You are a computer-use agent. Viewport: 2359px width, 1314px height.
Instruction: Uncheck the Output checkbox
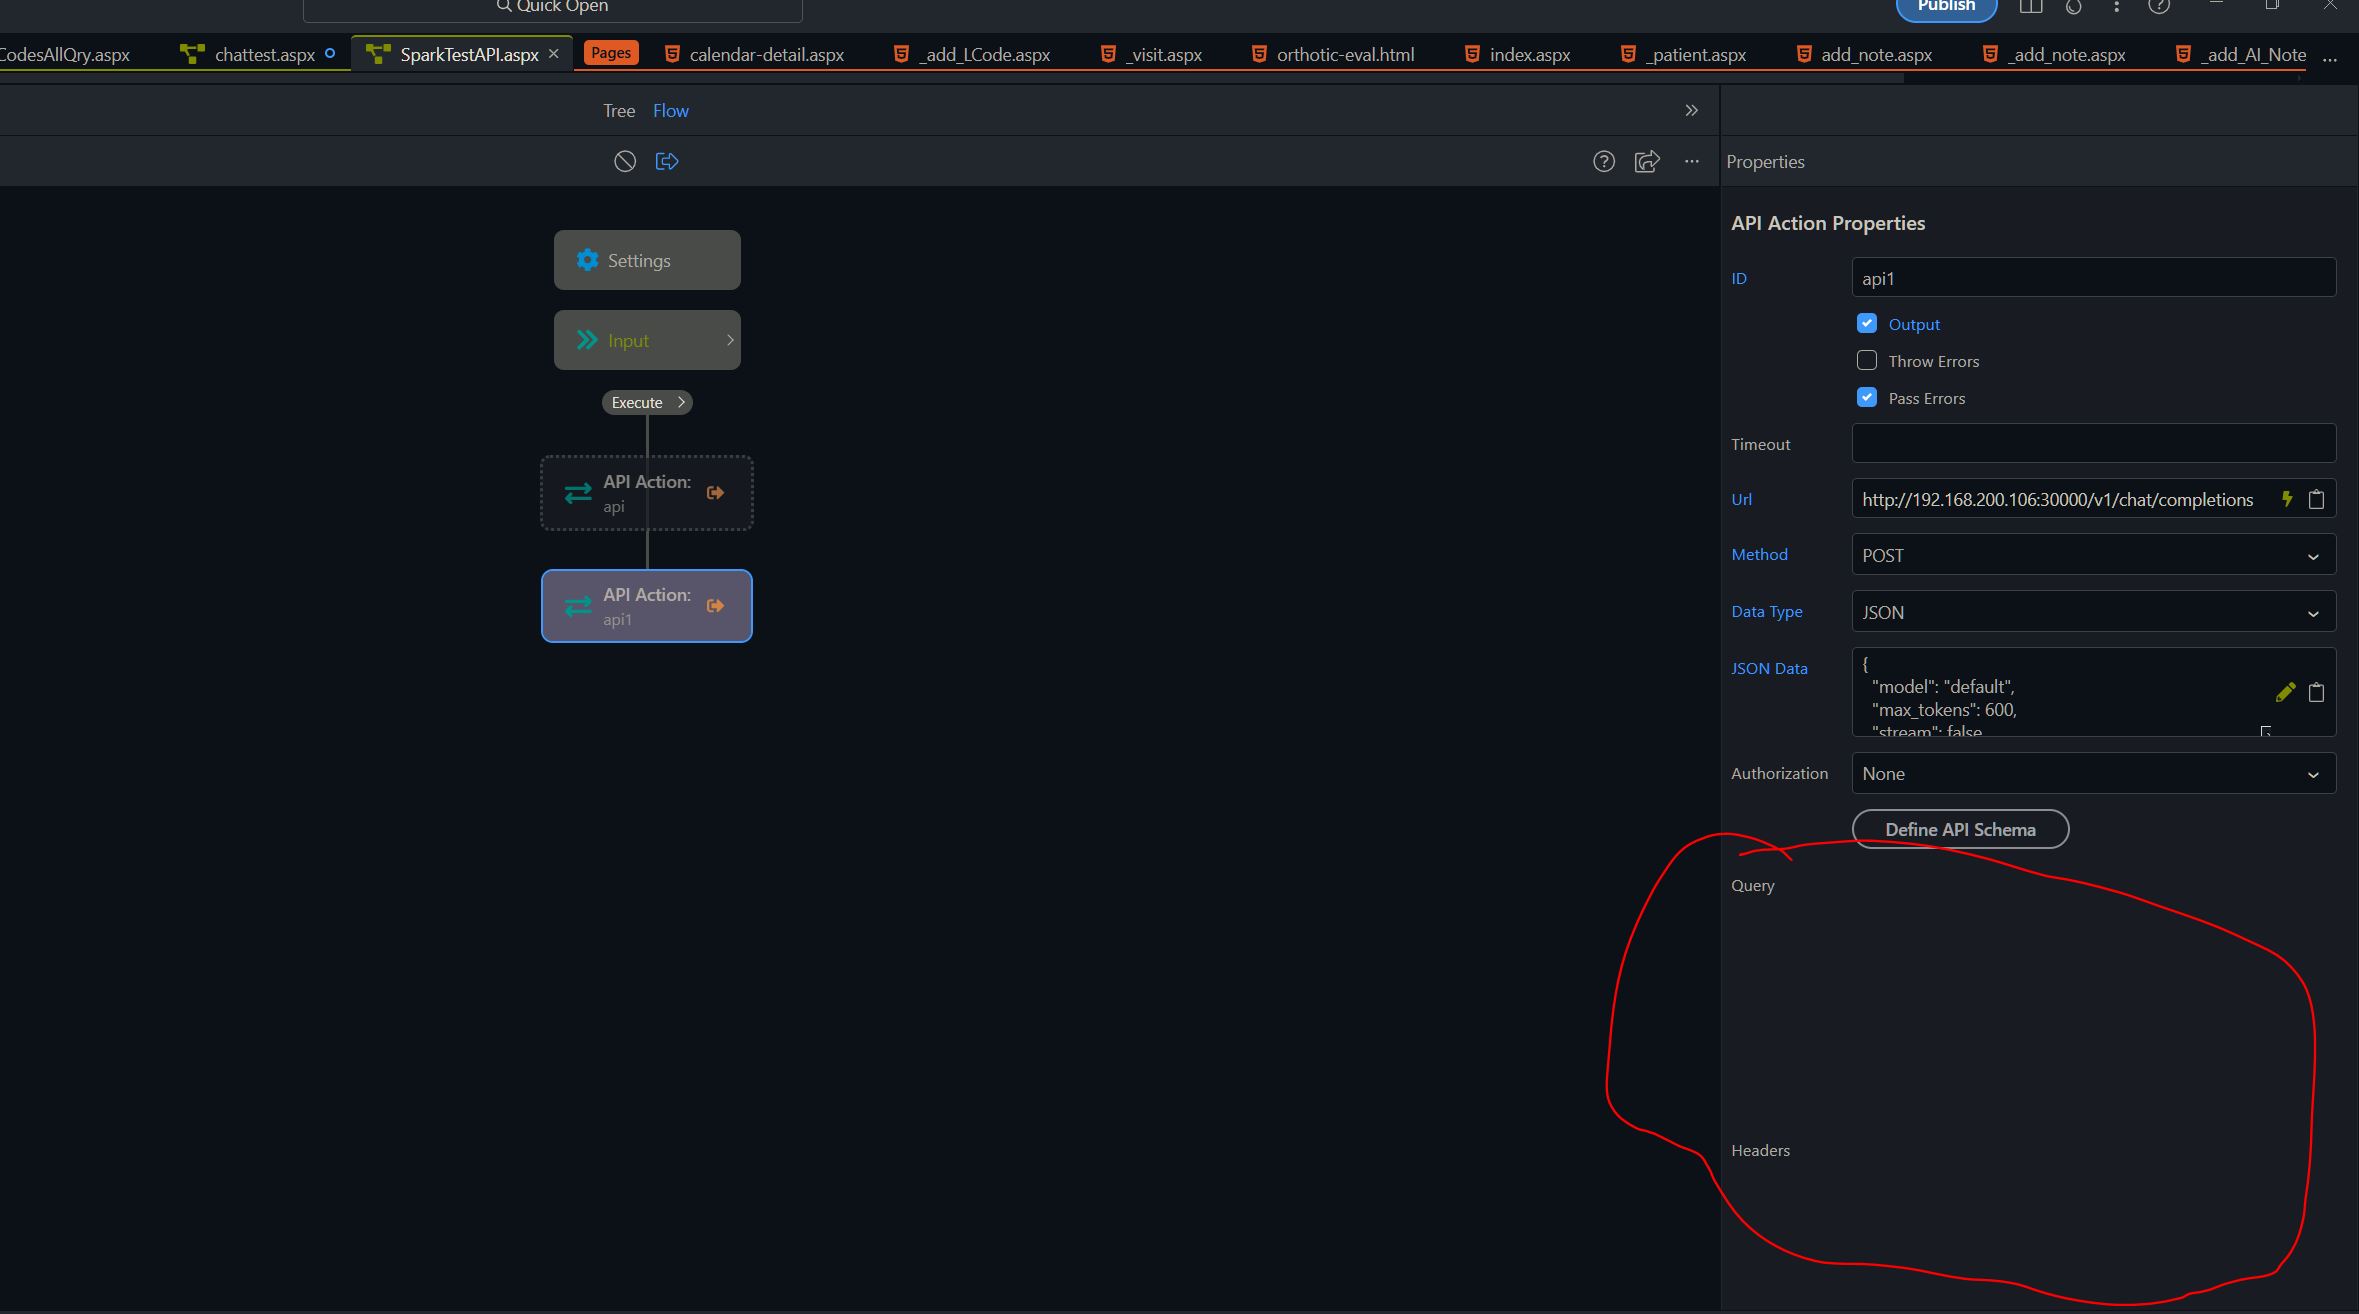1867,323
